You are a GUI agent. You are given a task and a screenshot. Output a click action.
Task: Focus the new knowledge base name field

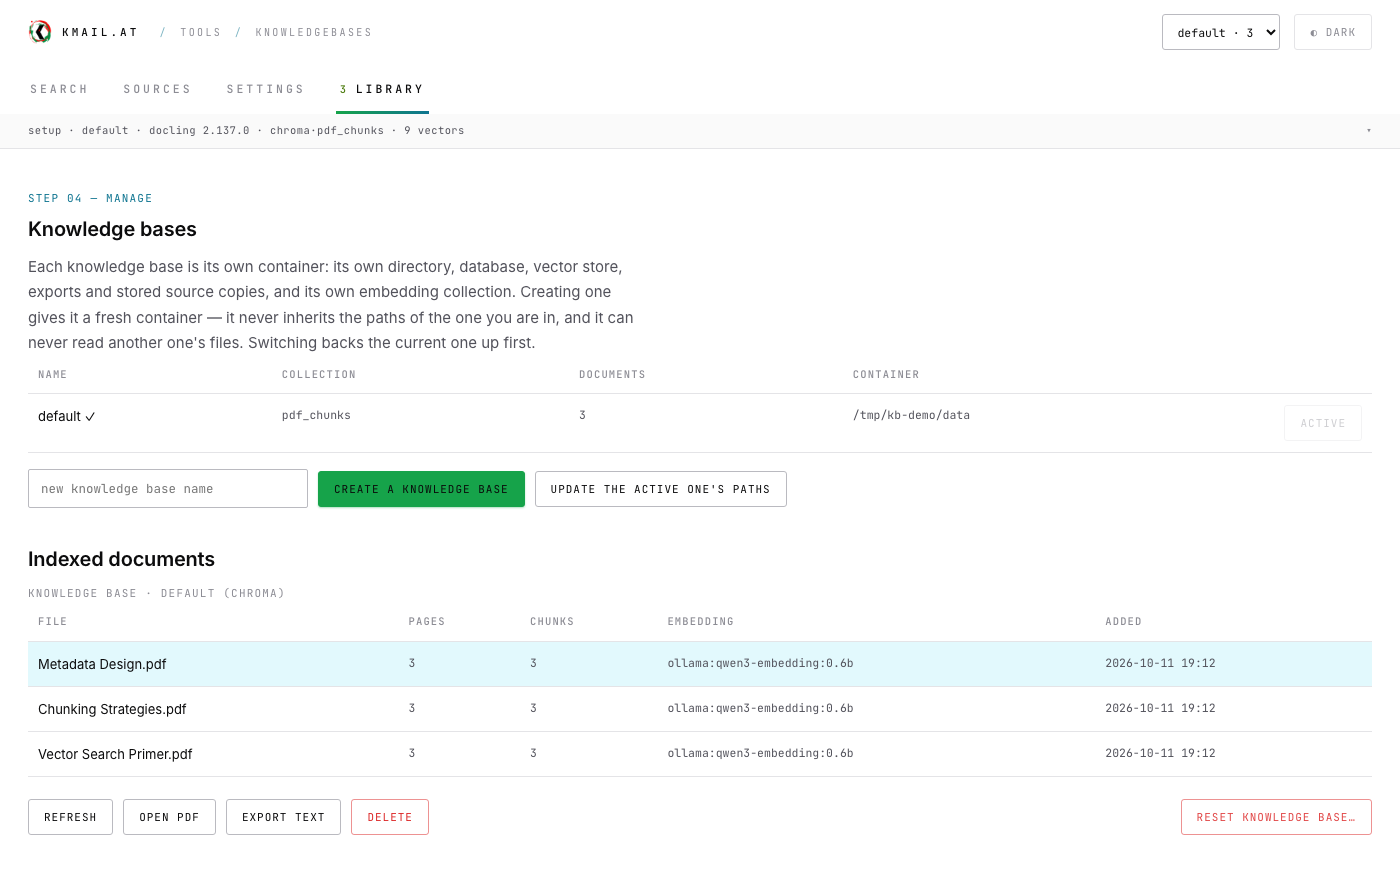168,489
